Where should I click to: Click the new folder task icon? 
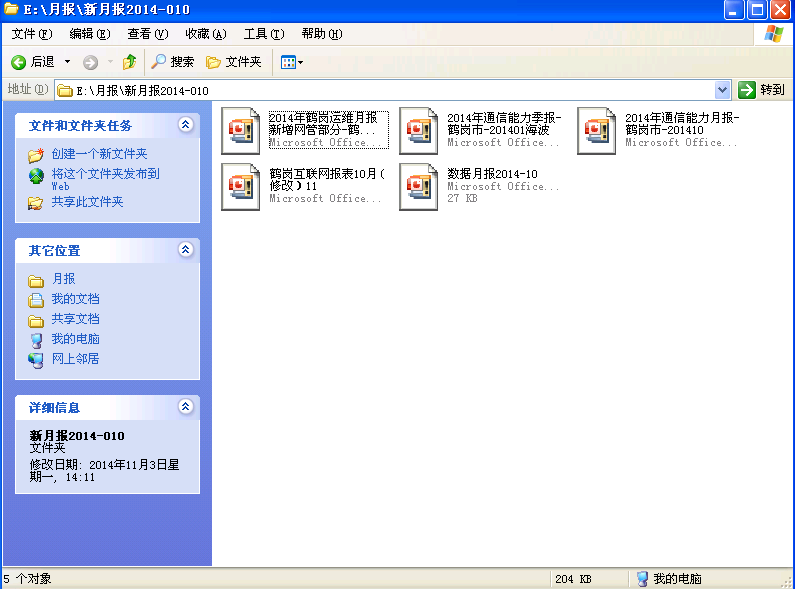click(35, 155)
